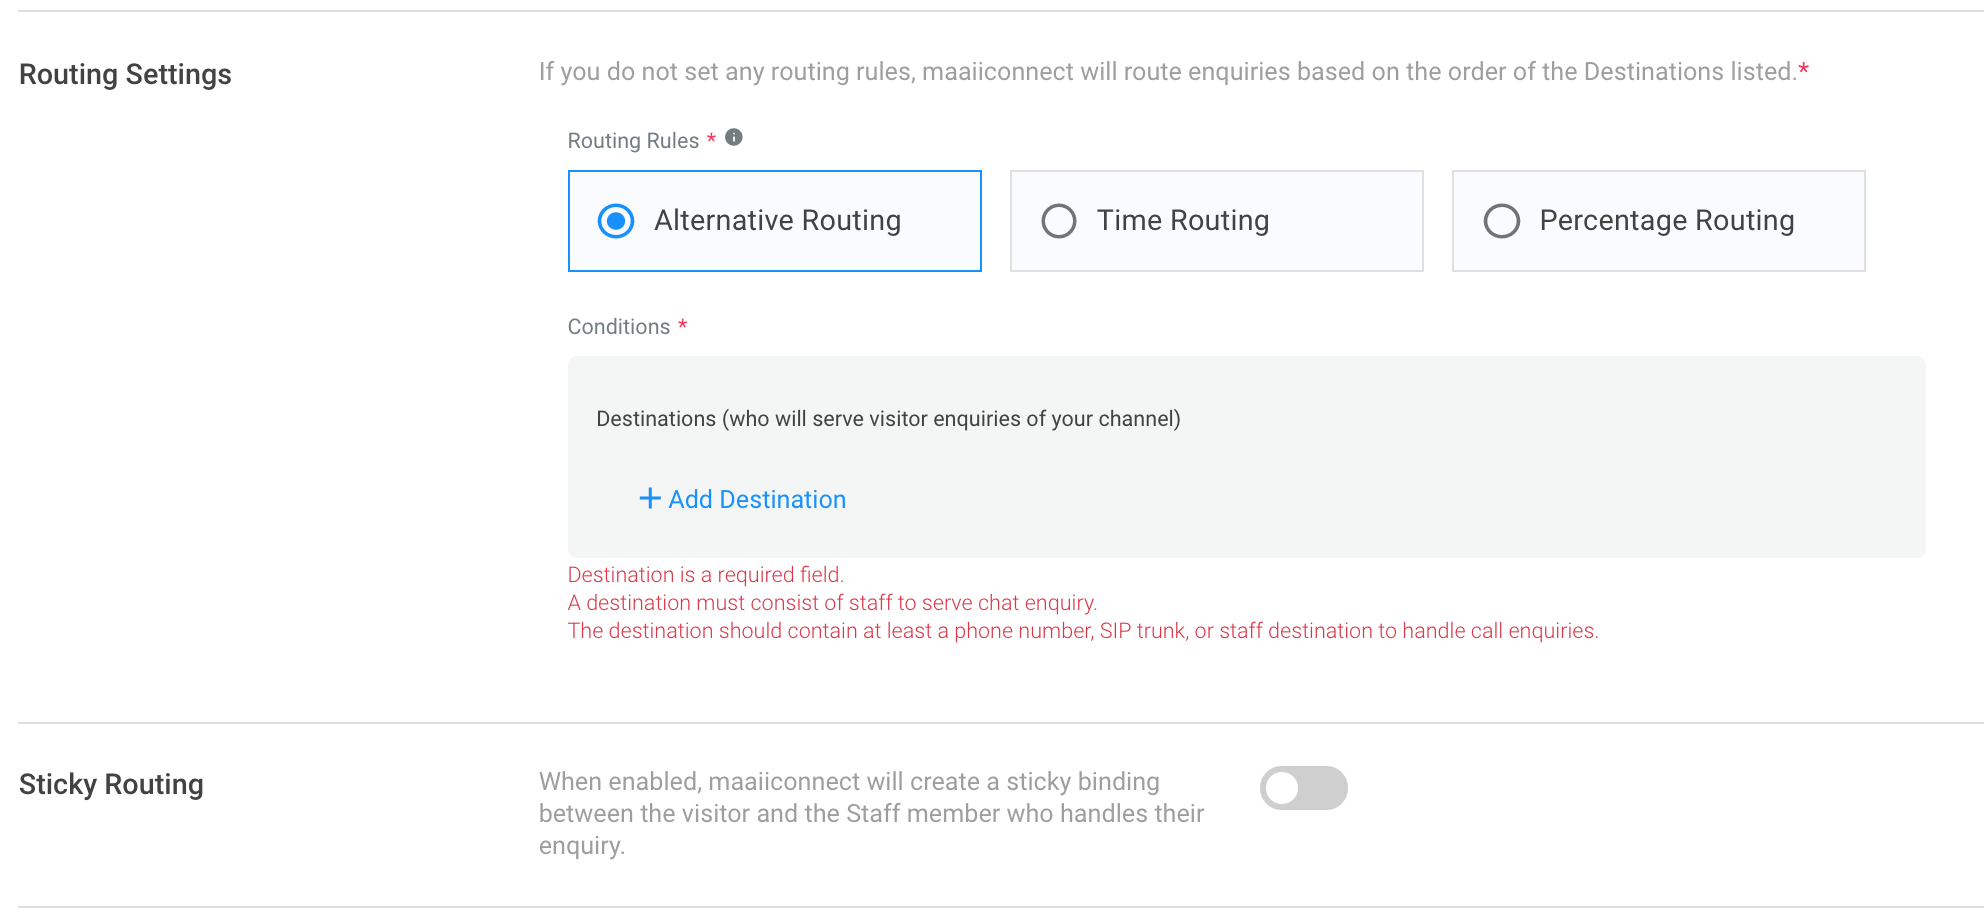Open the Routing Rules info tooltip icon
Screen dimensions: 1988x914
(734, 137)
